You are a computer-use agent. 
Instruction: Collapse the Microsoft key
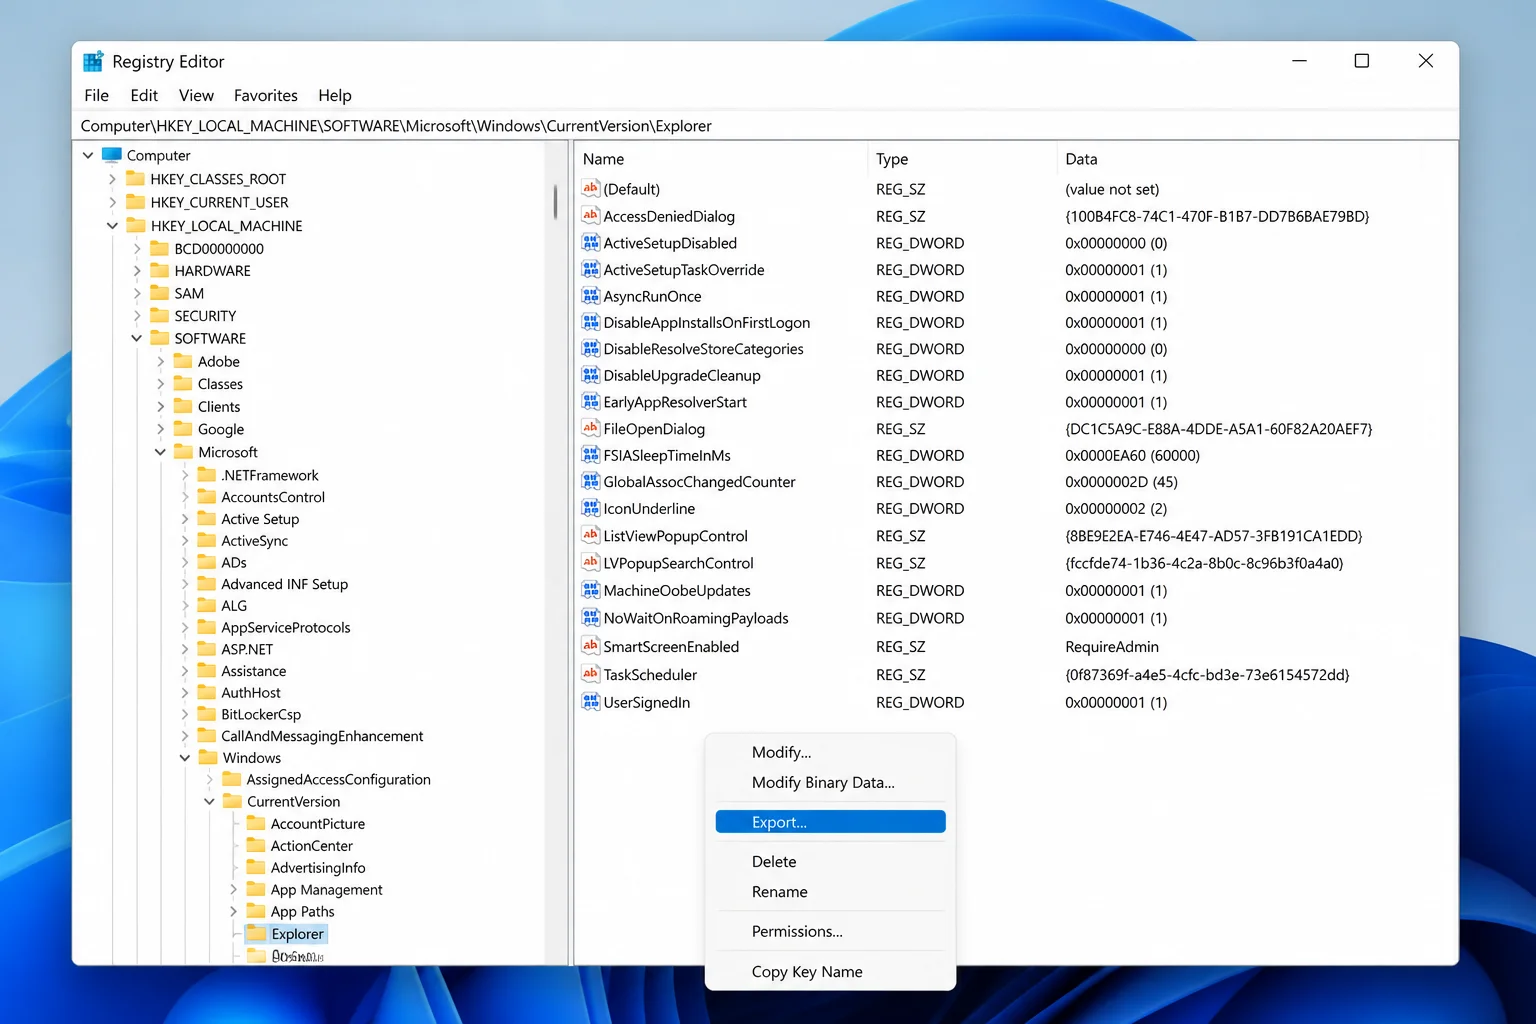[x=160, y=452]
